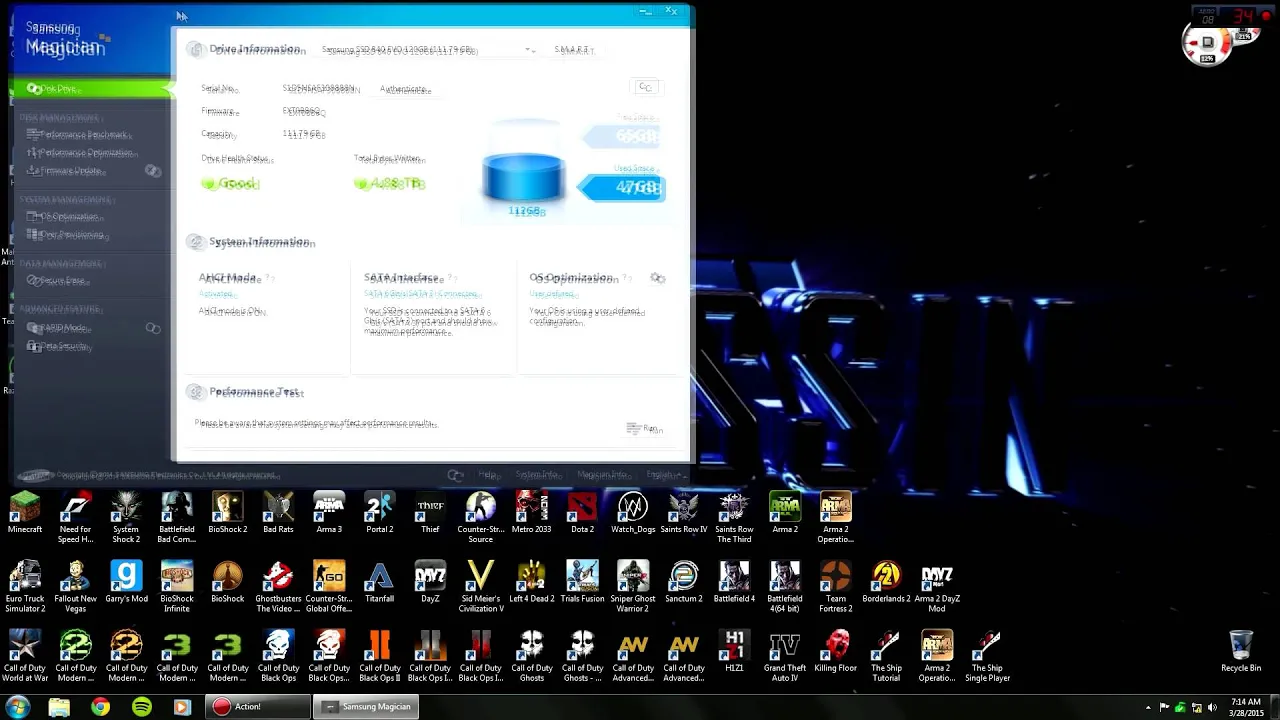Viewport: 1280px width, 720px height.
Task: Show hidden system tray icons
Action: [x=1147, y=708]
